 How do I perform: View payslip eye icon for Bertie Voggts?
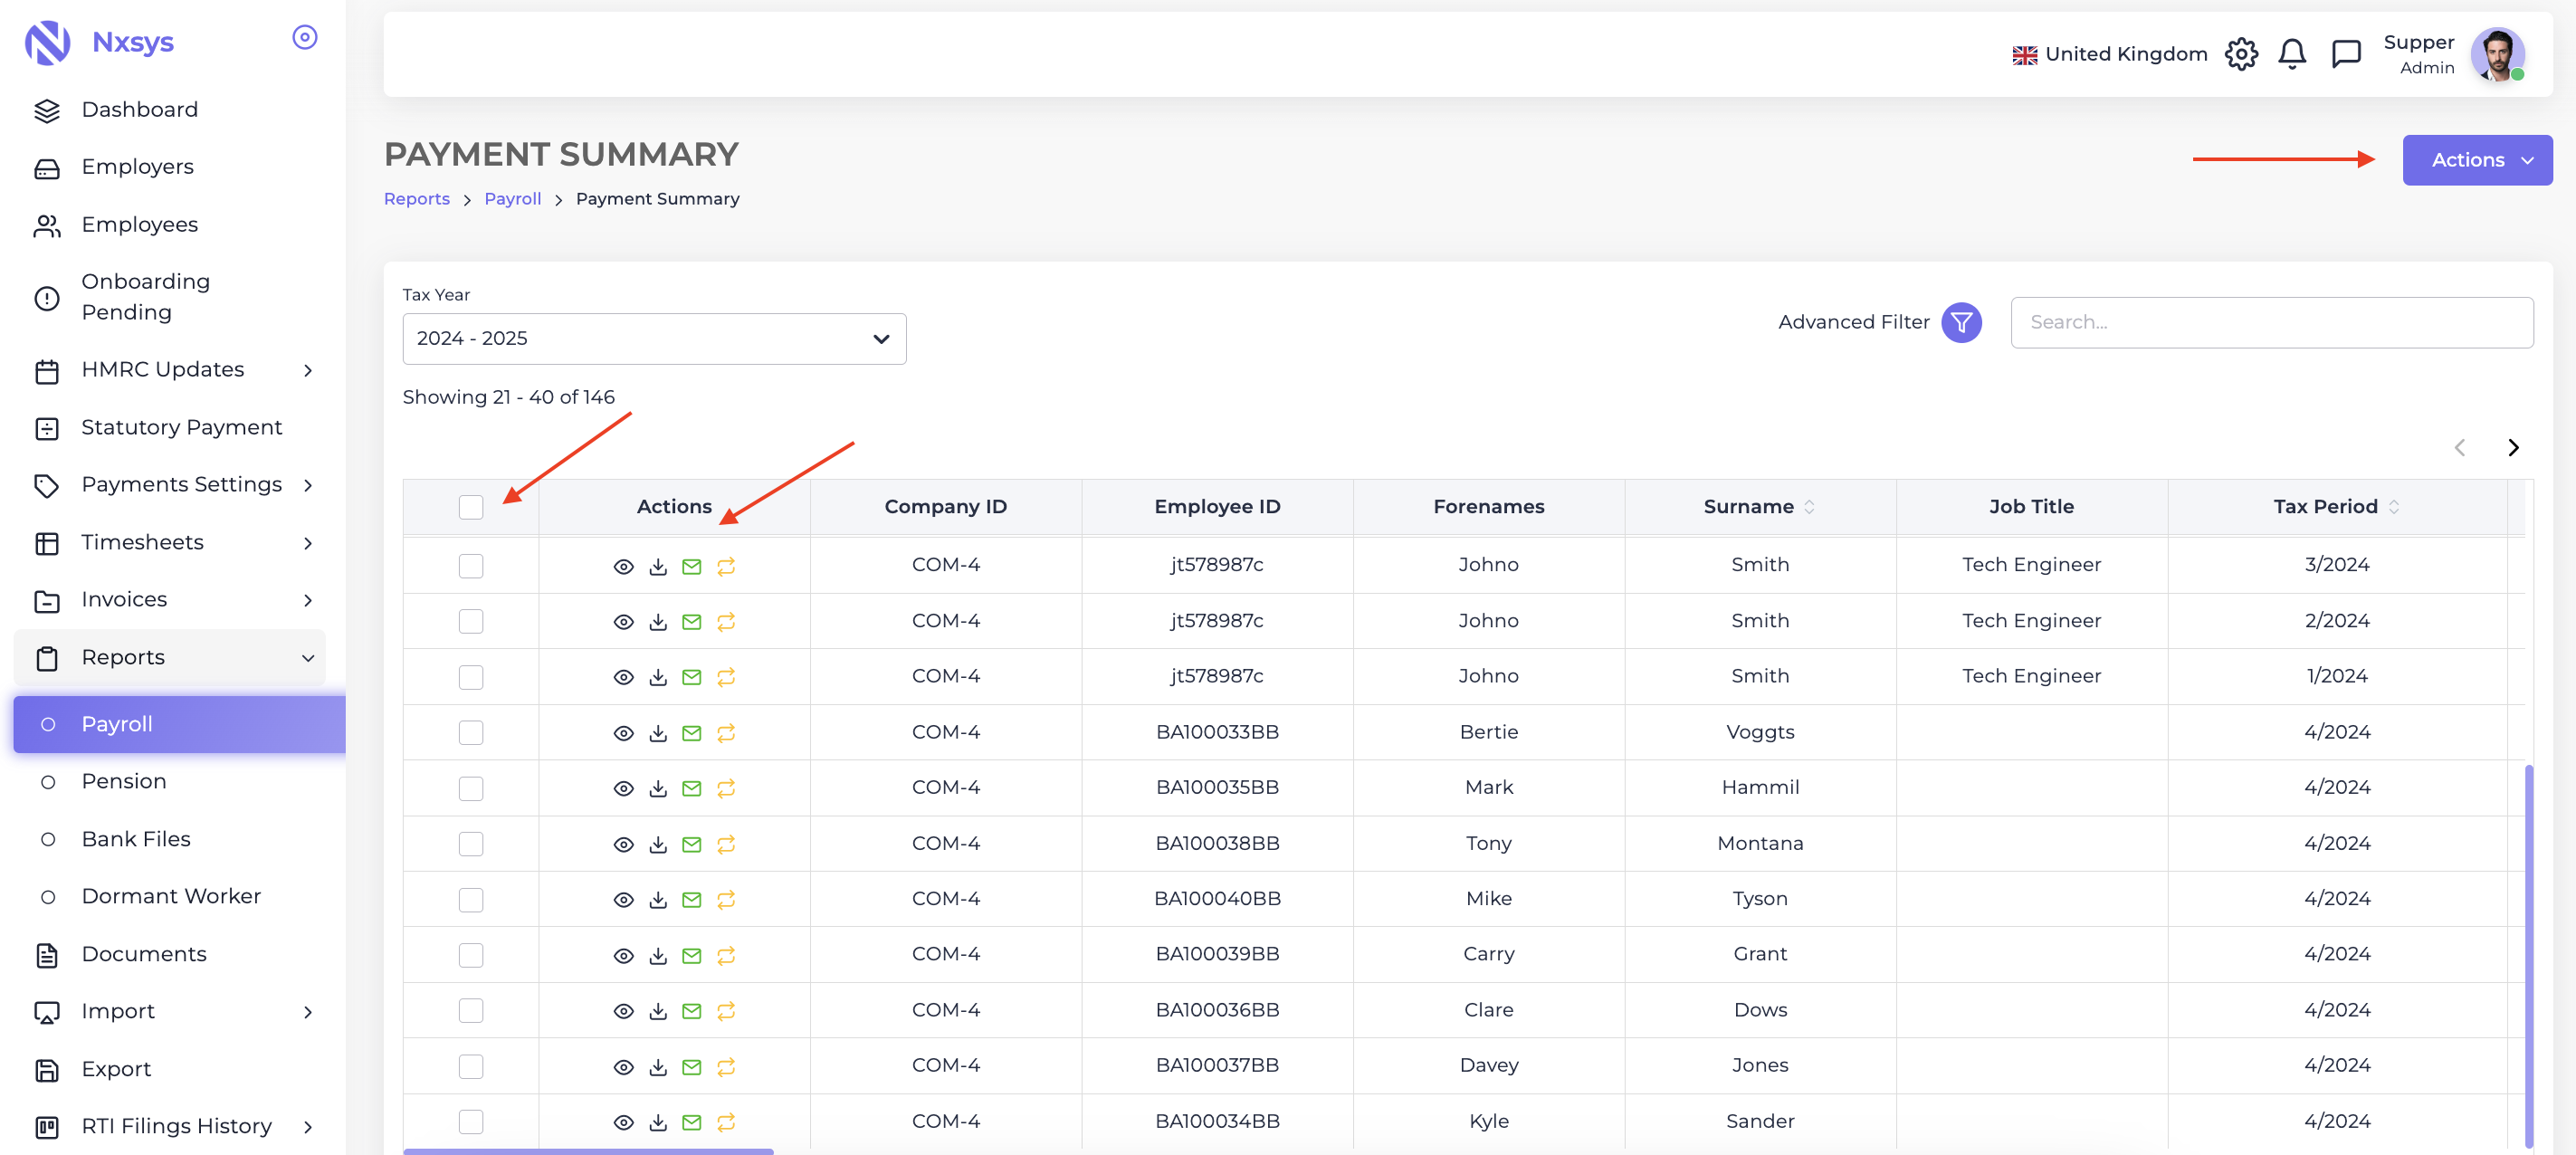623,734
